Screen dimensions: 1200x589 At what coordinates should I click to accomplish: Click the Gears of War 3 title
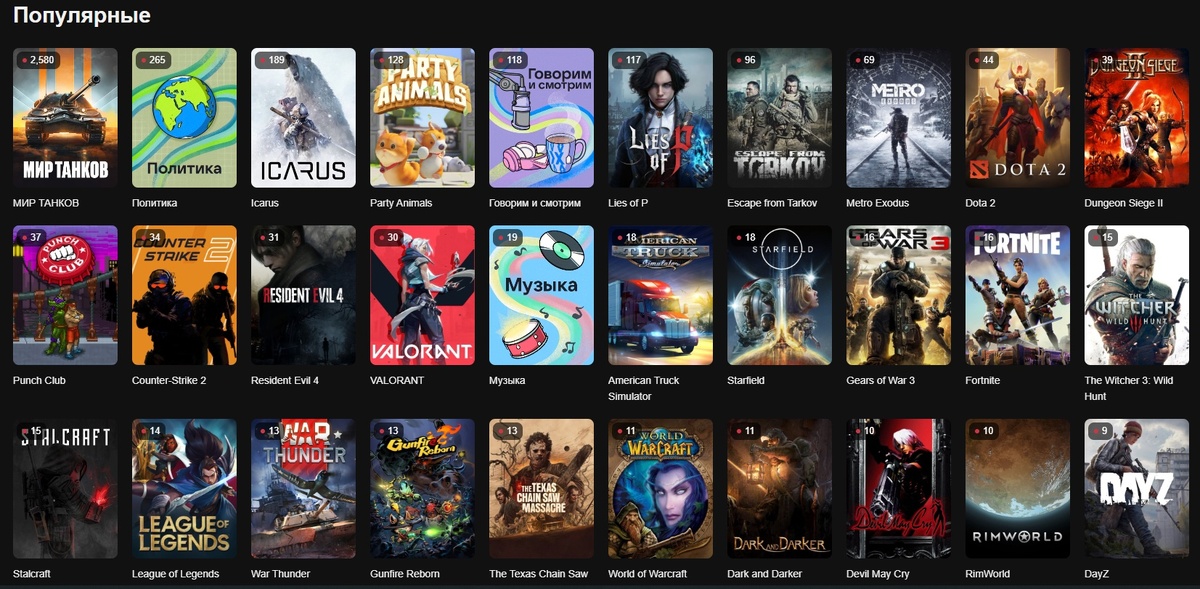tap(881, 380)
